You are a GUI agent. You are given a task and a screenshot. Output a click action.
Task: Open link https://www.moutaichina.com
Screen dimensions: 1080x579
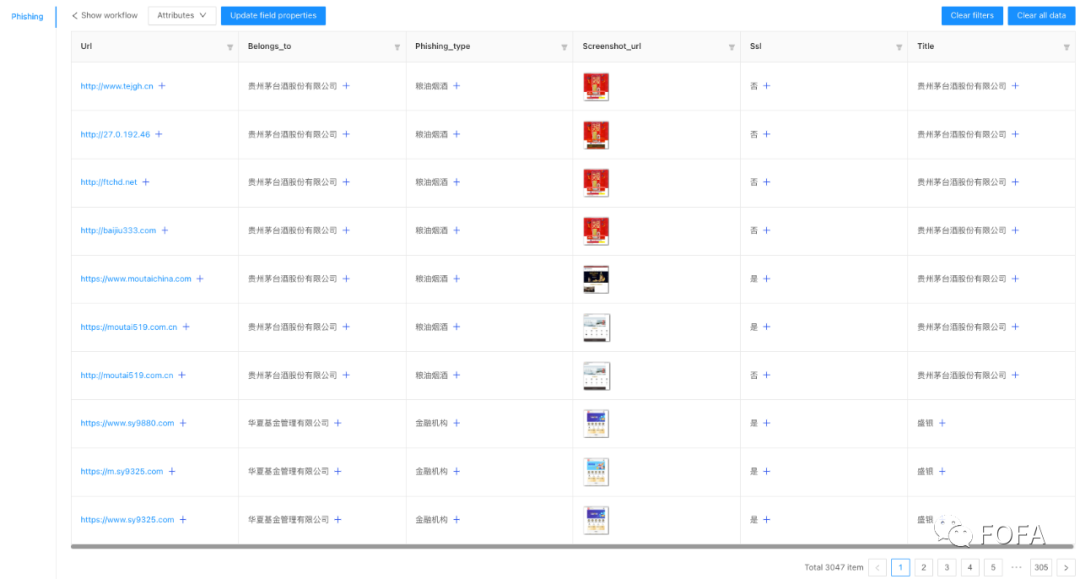point(136,279)
